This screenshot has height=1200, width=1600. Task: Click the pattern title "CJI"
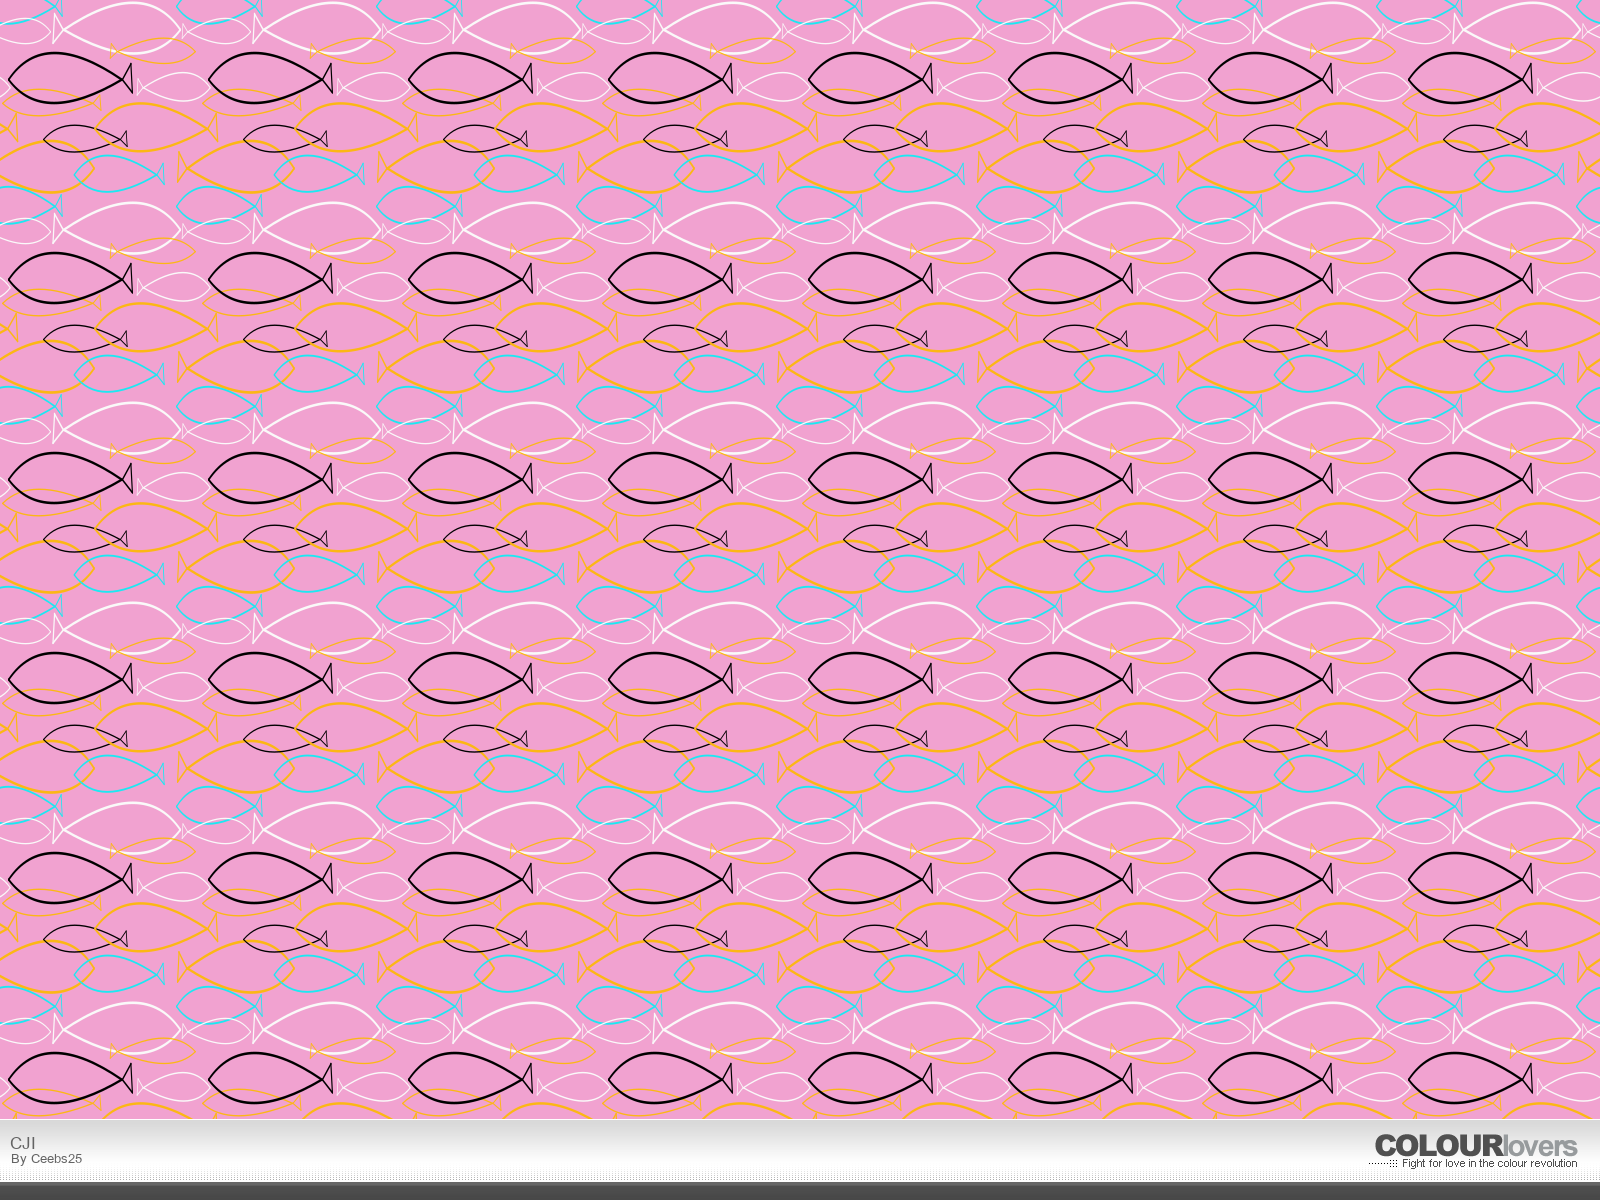[x=23, y=1143]
